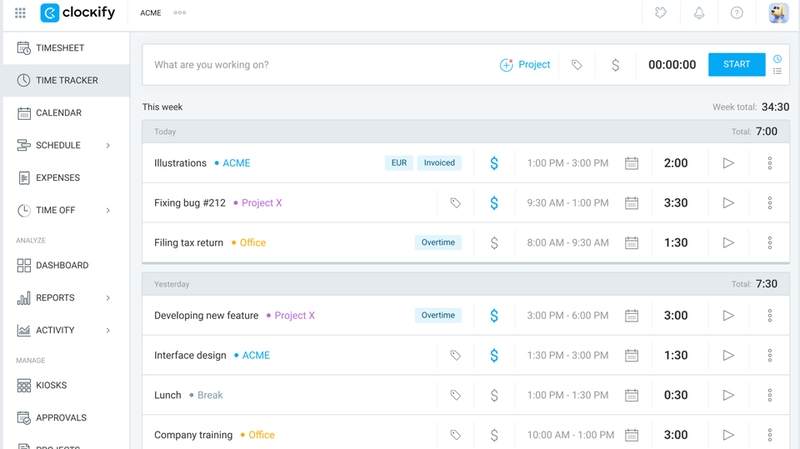The height and width of the screenshot is (449, 800).
Task: Toggle billable for Illustrations entry
Action: click(494, 163)
